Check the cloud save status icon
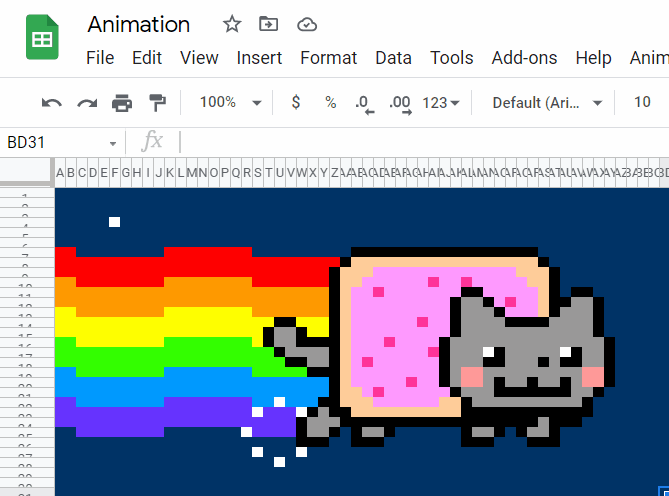This screenshot has height=496, width=669. 307,24
